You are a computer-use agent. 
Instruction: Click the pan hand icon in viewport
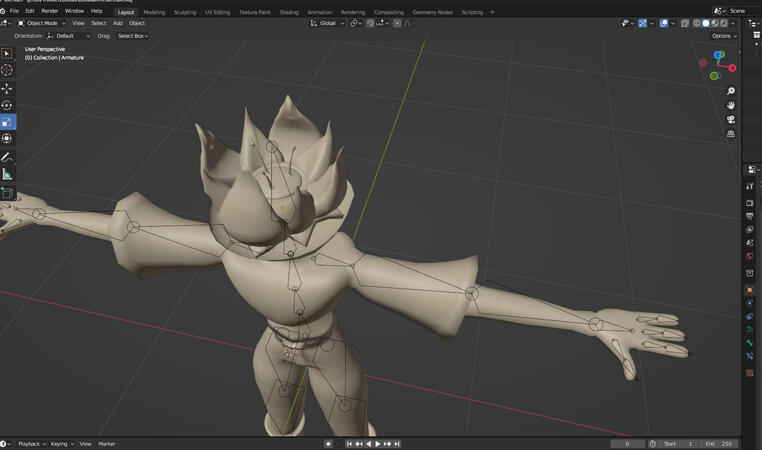coord(730,105)
